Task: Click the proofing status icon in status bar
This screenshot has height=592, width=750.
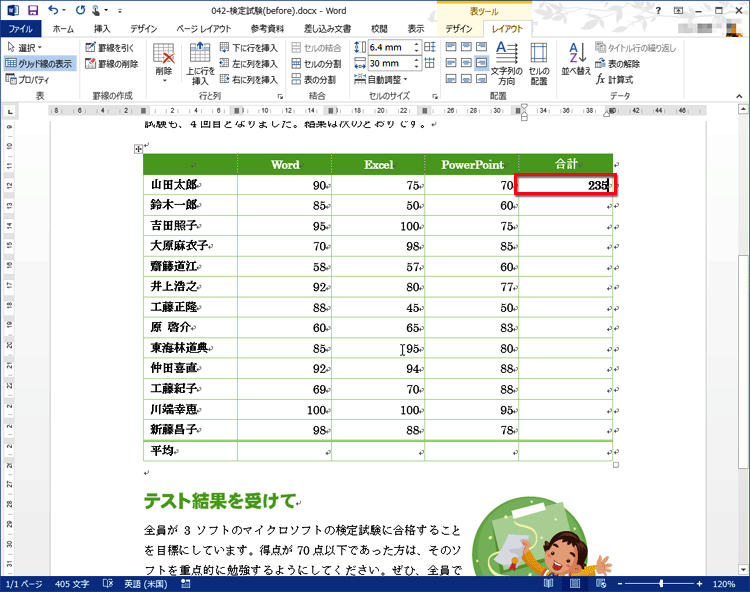Action: tap(108, 583)
